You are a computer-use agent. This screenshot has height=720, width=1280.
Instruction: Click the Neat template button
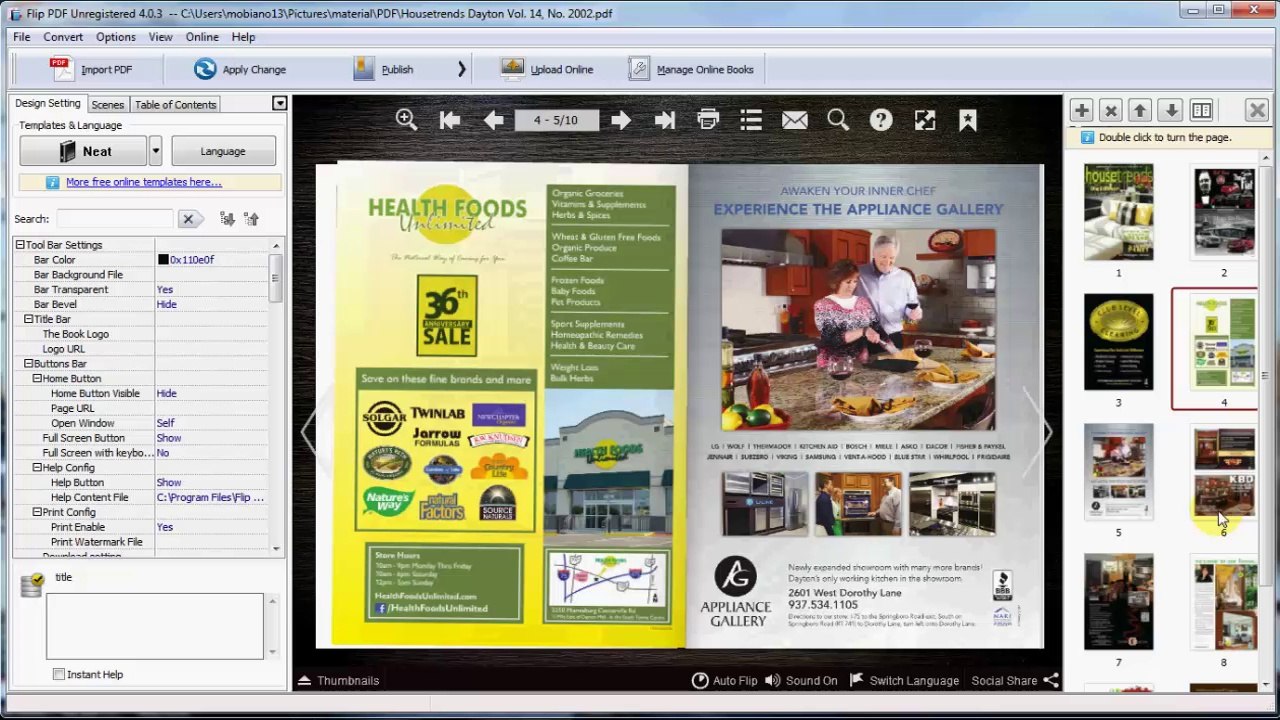83,151
